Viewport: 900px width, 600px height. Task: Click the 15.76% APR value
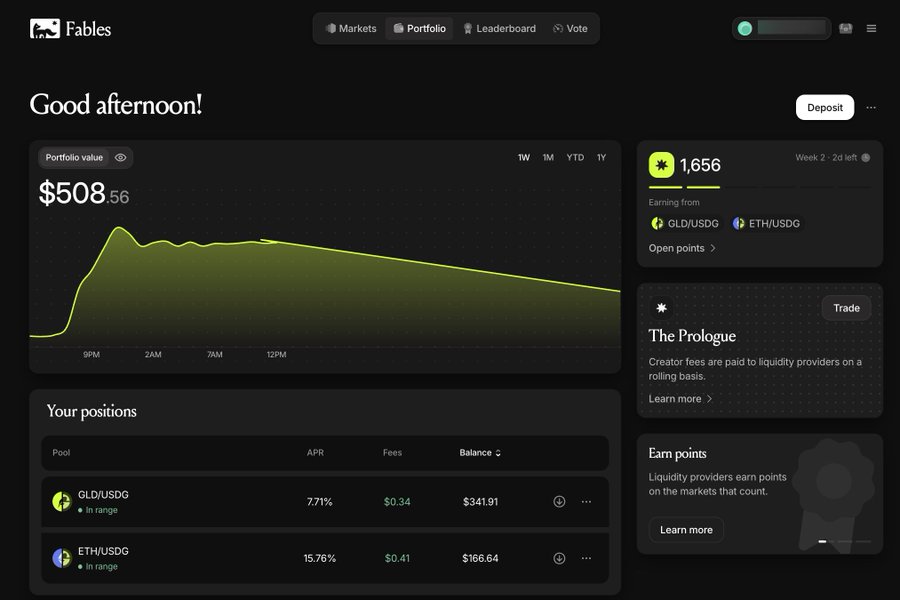point(320,558)
